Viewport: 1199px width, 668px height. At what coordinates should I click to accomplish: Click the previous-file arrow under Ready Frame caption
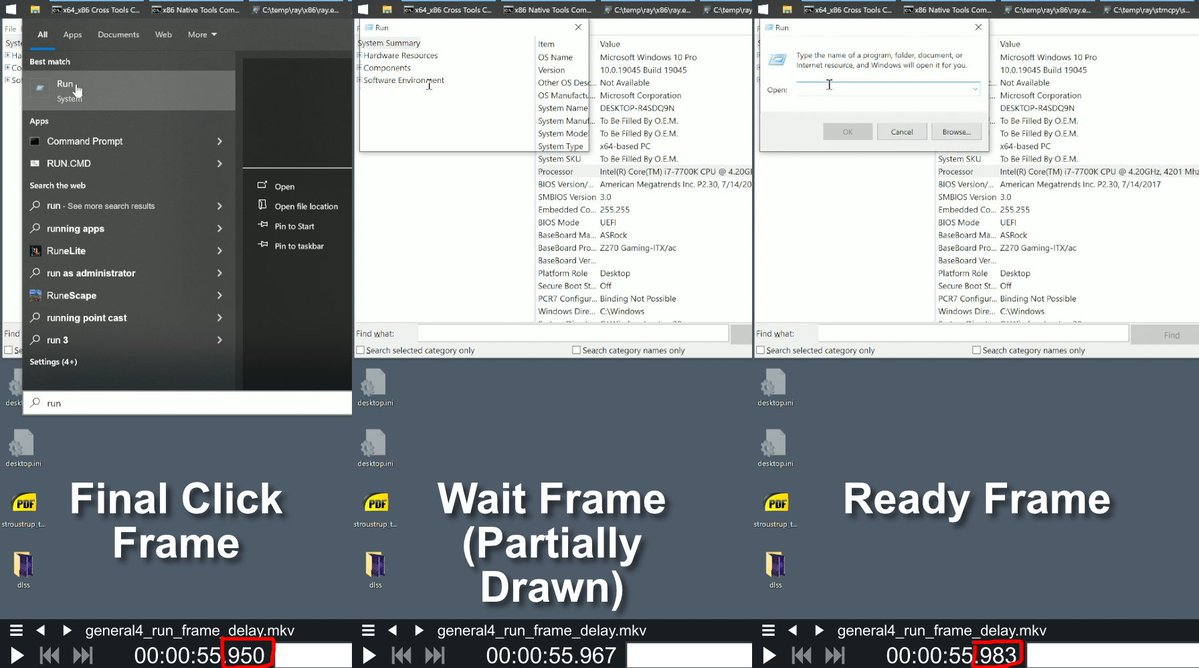[793, 631]
